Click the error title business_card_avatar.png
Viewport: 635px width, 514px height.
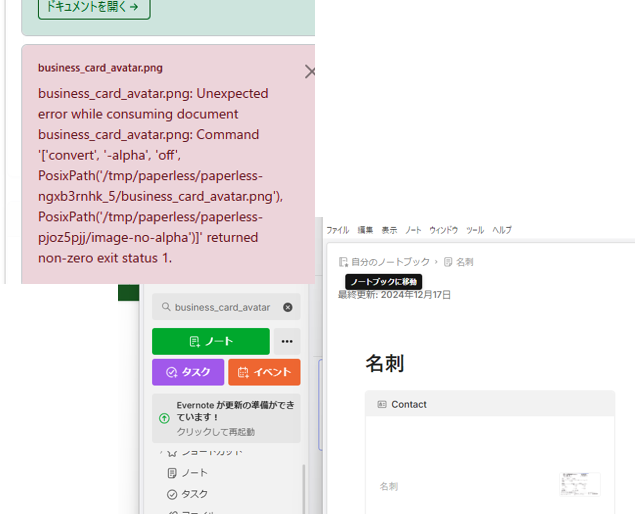click(x=100, y=68)
